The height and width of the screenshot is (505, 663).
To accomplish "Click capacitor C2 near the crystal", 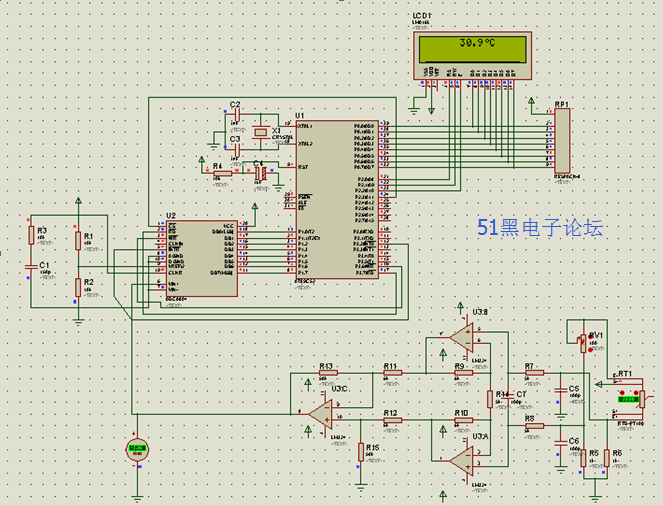I will pyautogui.click(x=236, y=117).
